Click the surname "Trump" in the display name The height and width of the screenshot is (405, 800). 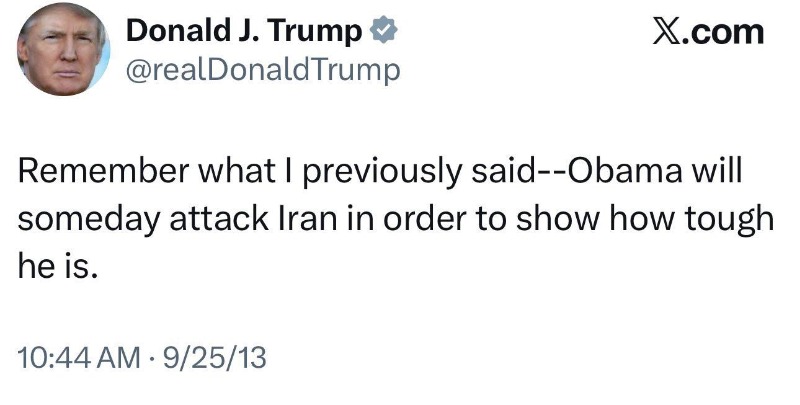coord(317,32)
